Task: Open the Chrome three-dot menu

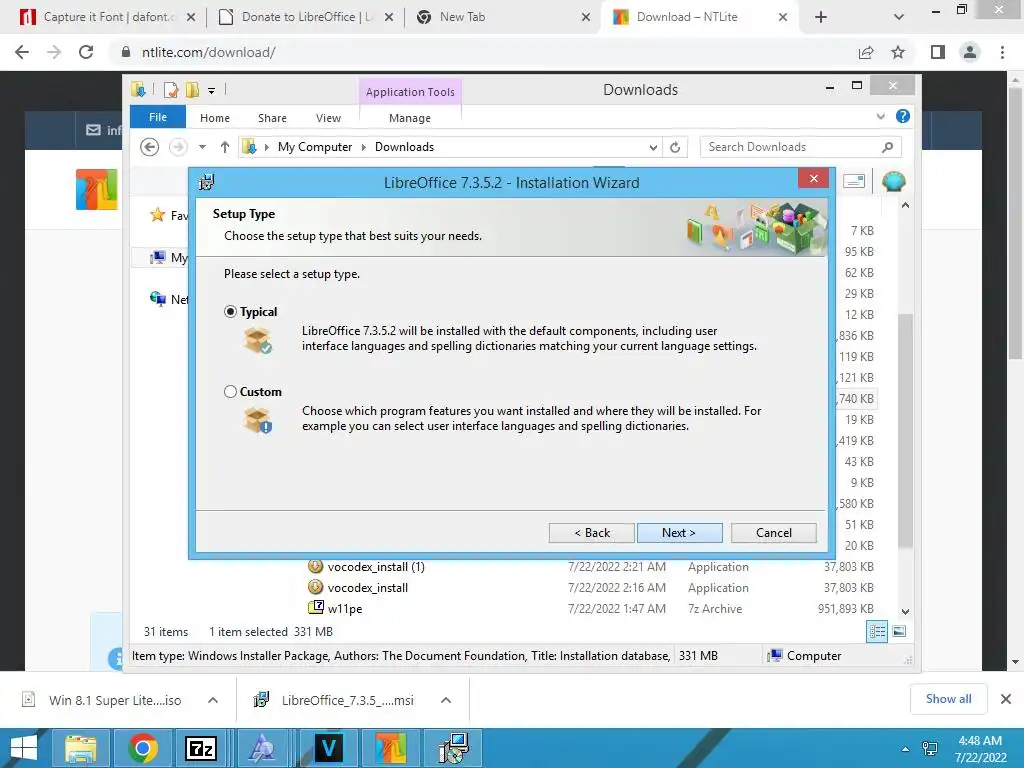Action: tap(1002, 52)
